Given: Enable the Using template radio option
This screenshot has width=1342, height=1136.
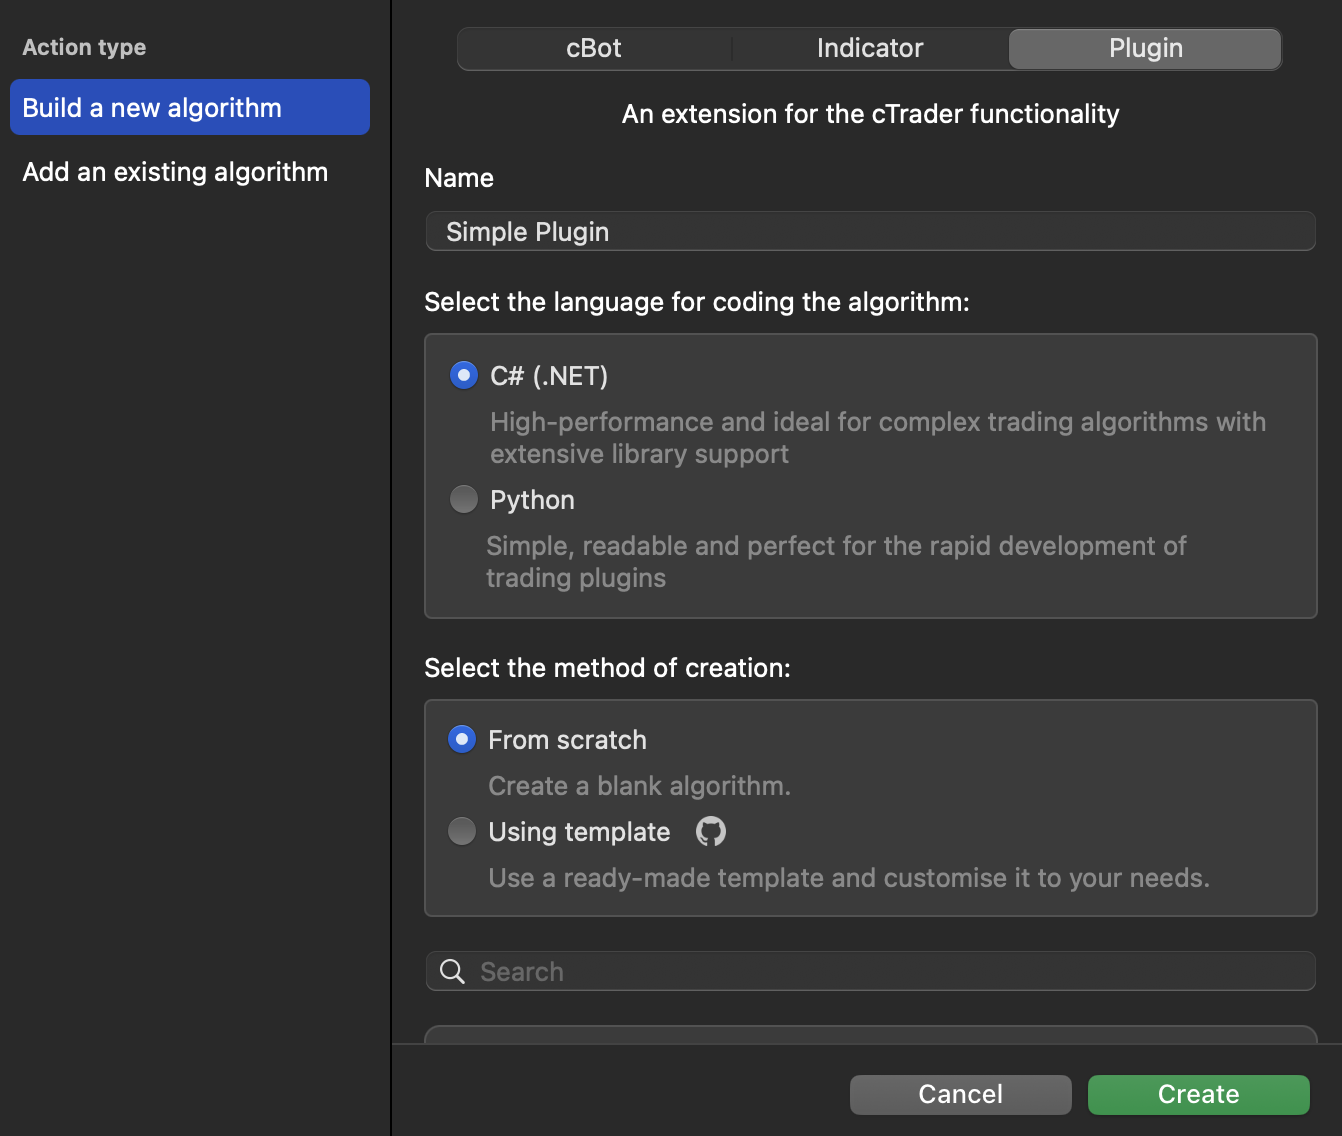Looking at the screenshot, I should tap(462, 831).
